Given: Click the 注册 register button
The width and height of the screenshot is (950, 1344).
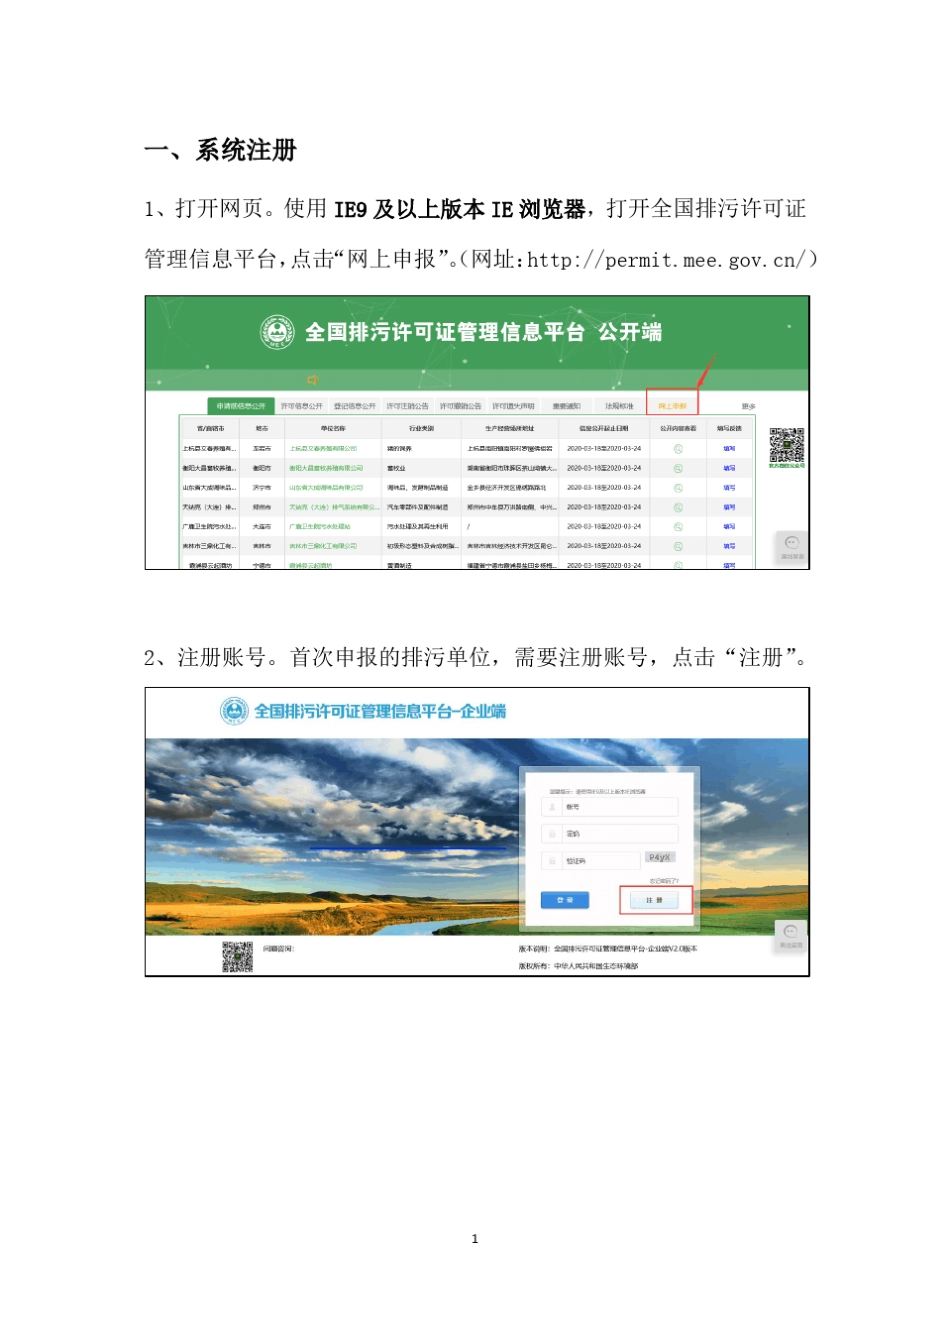Looking at the screenshot, I should [655, 901].
